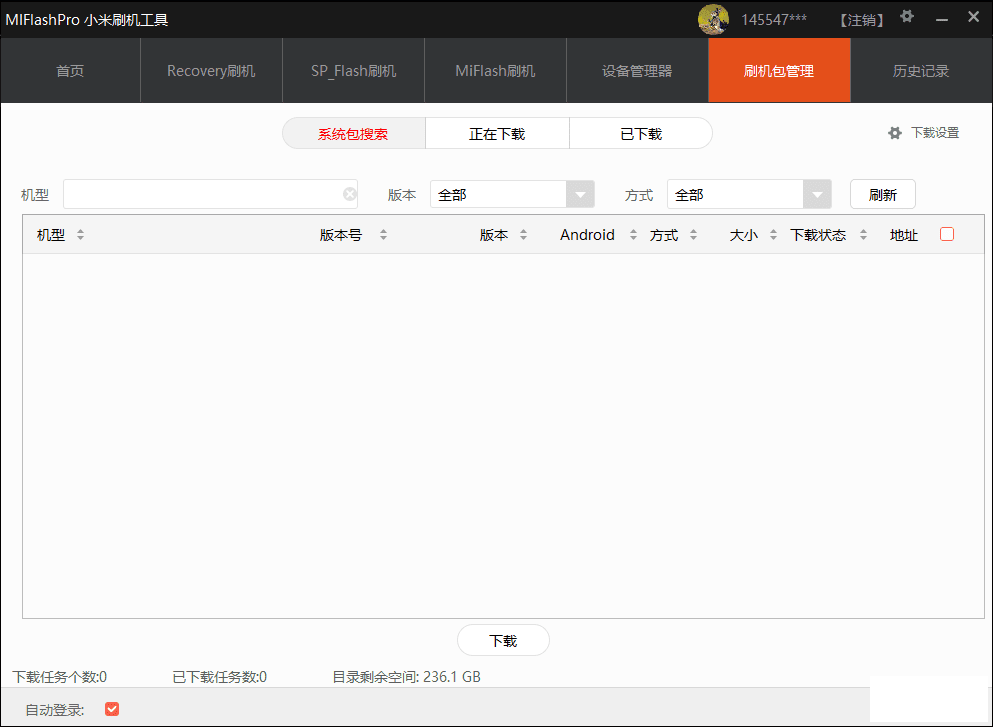
Task: Click the 刷新 refresh button
Action: pos(883,194)
